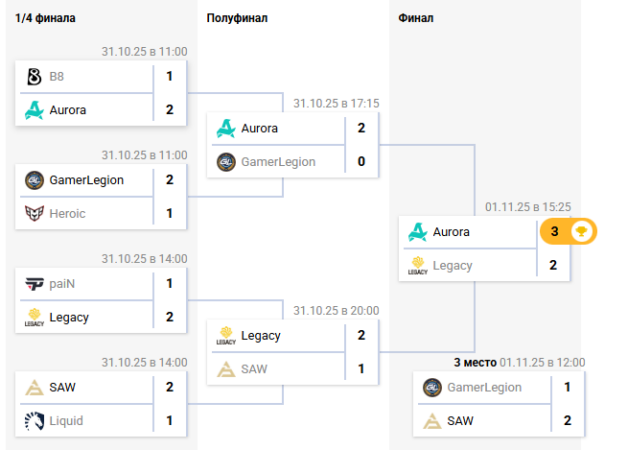Click Aurora logo in the final match
The image size is (628, 450).
click(417, 232)
